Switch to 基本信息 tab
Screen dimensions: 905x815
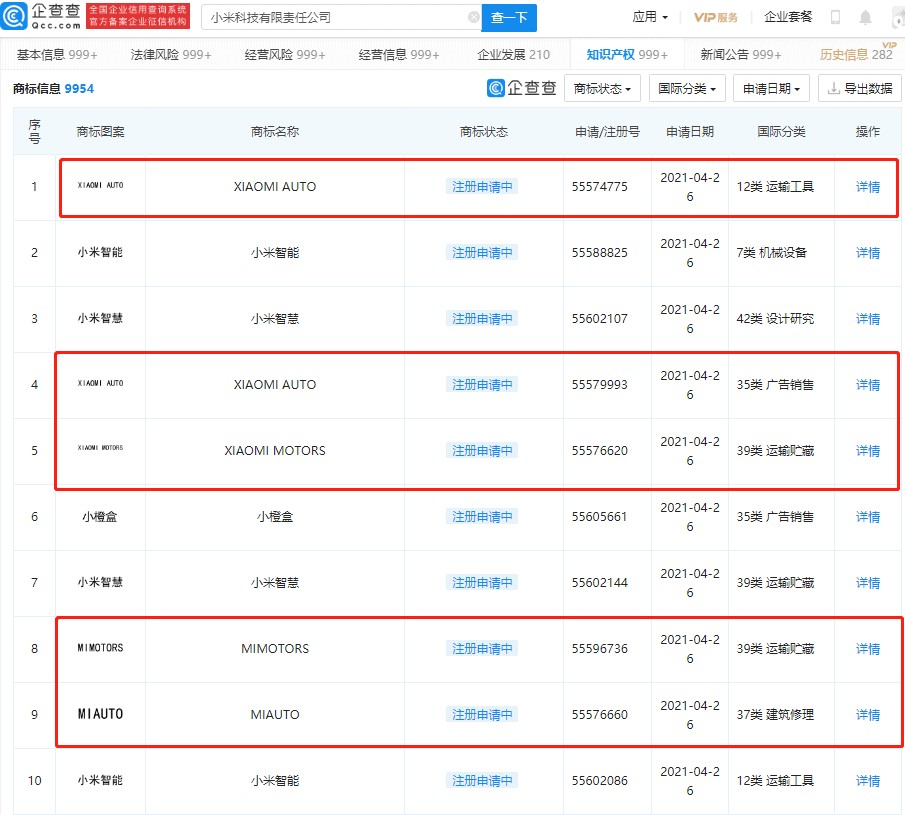pos(57,55)
